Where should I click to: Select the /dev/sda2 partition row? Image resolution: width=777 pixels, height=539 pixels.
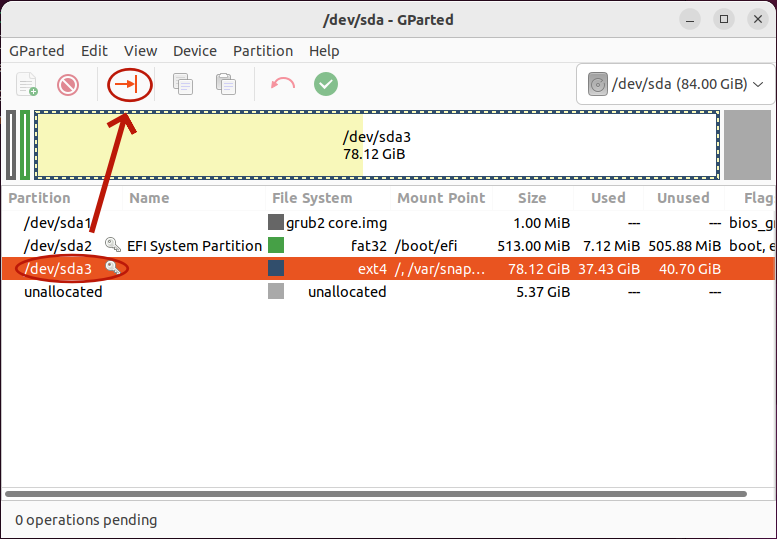coord(388,246)
